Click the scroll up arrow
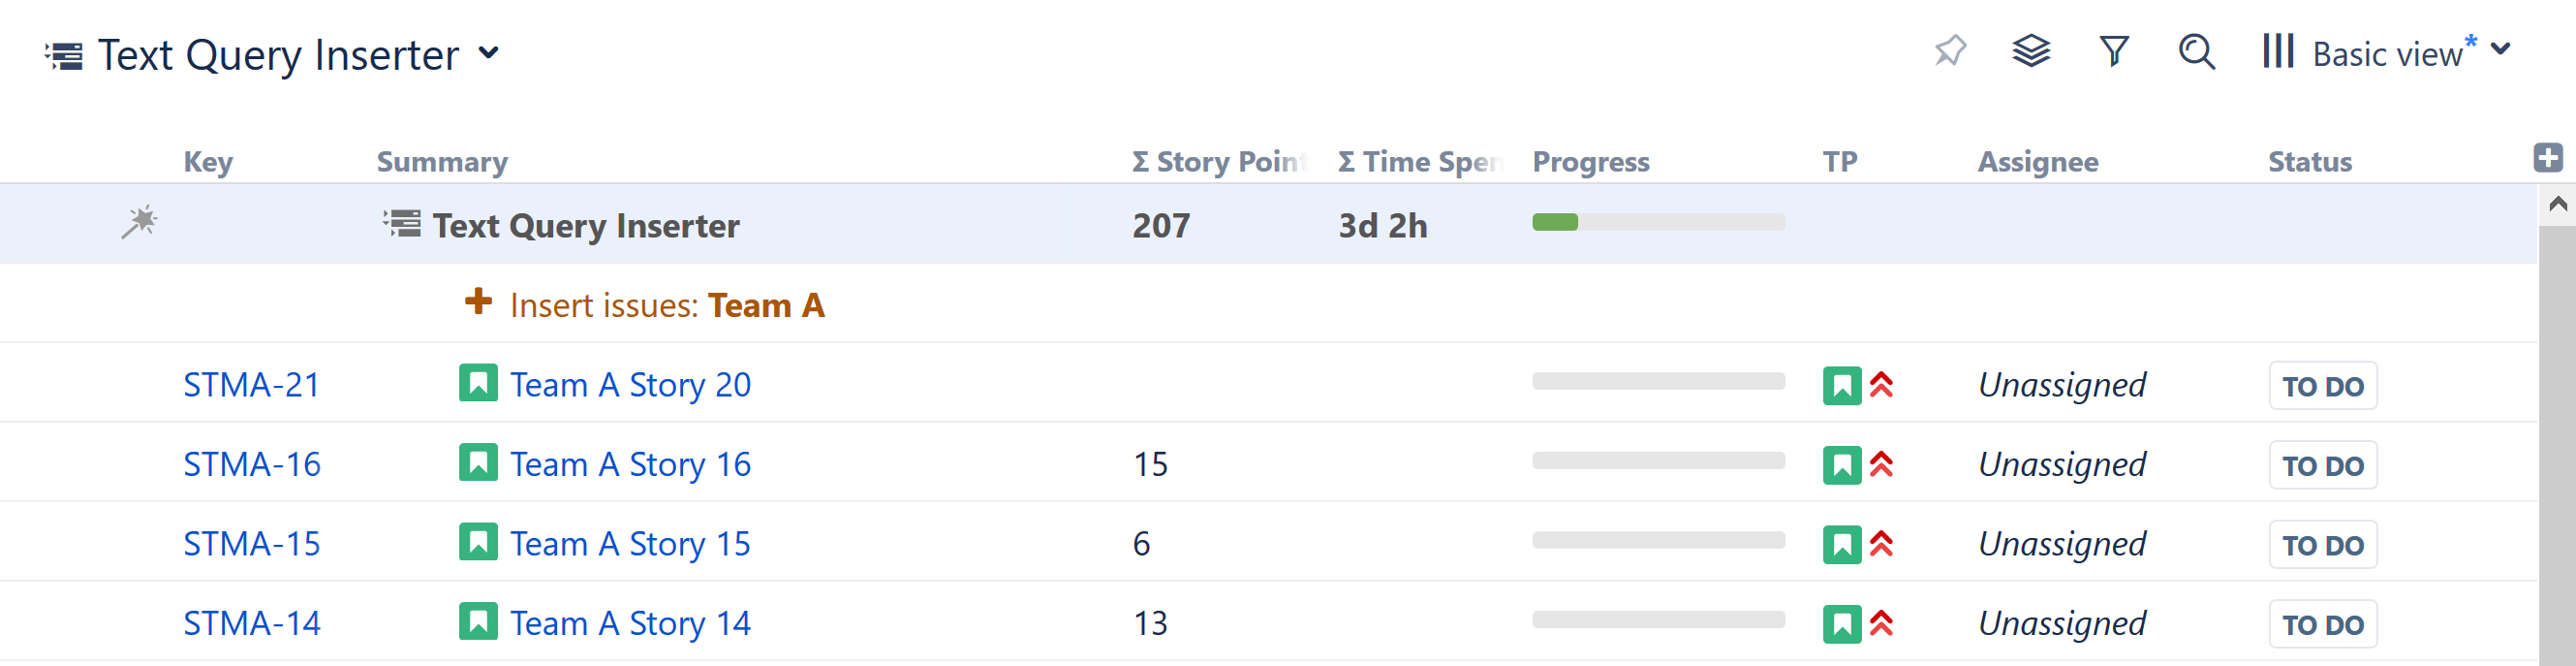2576x666 pixels. [2557, 205]
